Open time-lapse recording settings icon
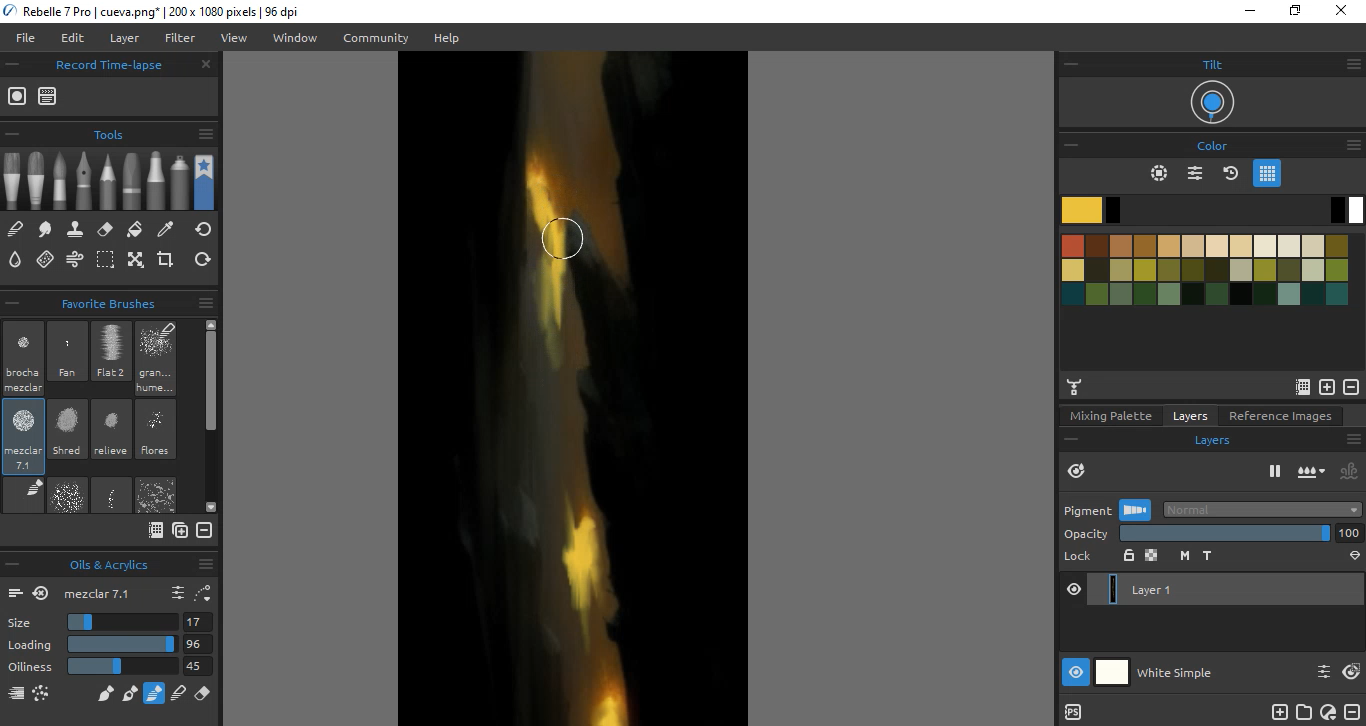Image resolution: width=1366 pixels, height=726 pixels. pos(47,96)
